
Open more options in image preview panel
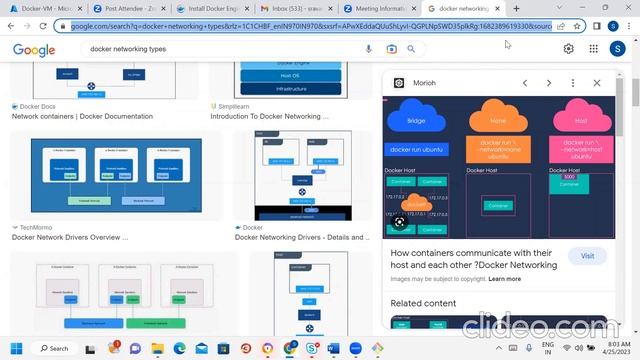coord(573,83)
